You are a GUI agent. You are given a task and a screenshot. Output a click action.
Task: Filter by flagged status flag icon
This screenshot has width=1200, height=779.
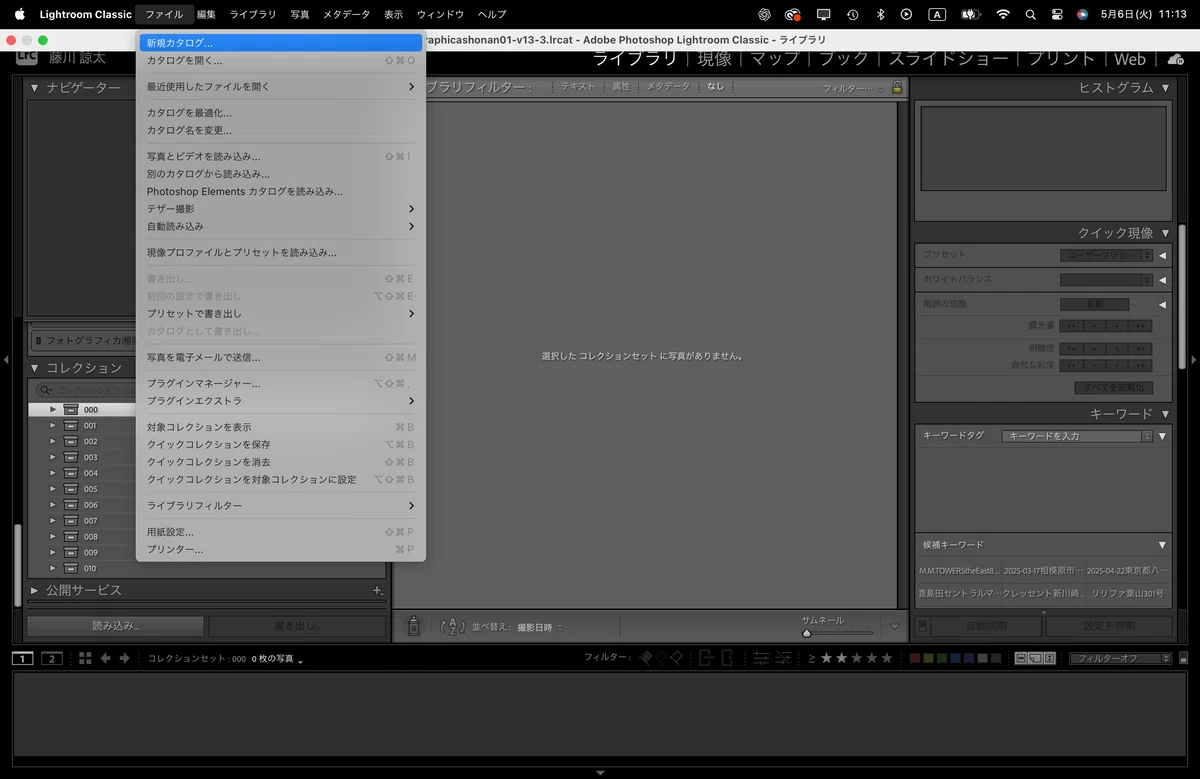pos(646,657)
